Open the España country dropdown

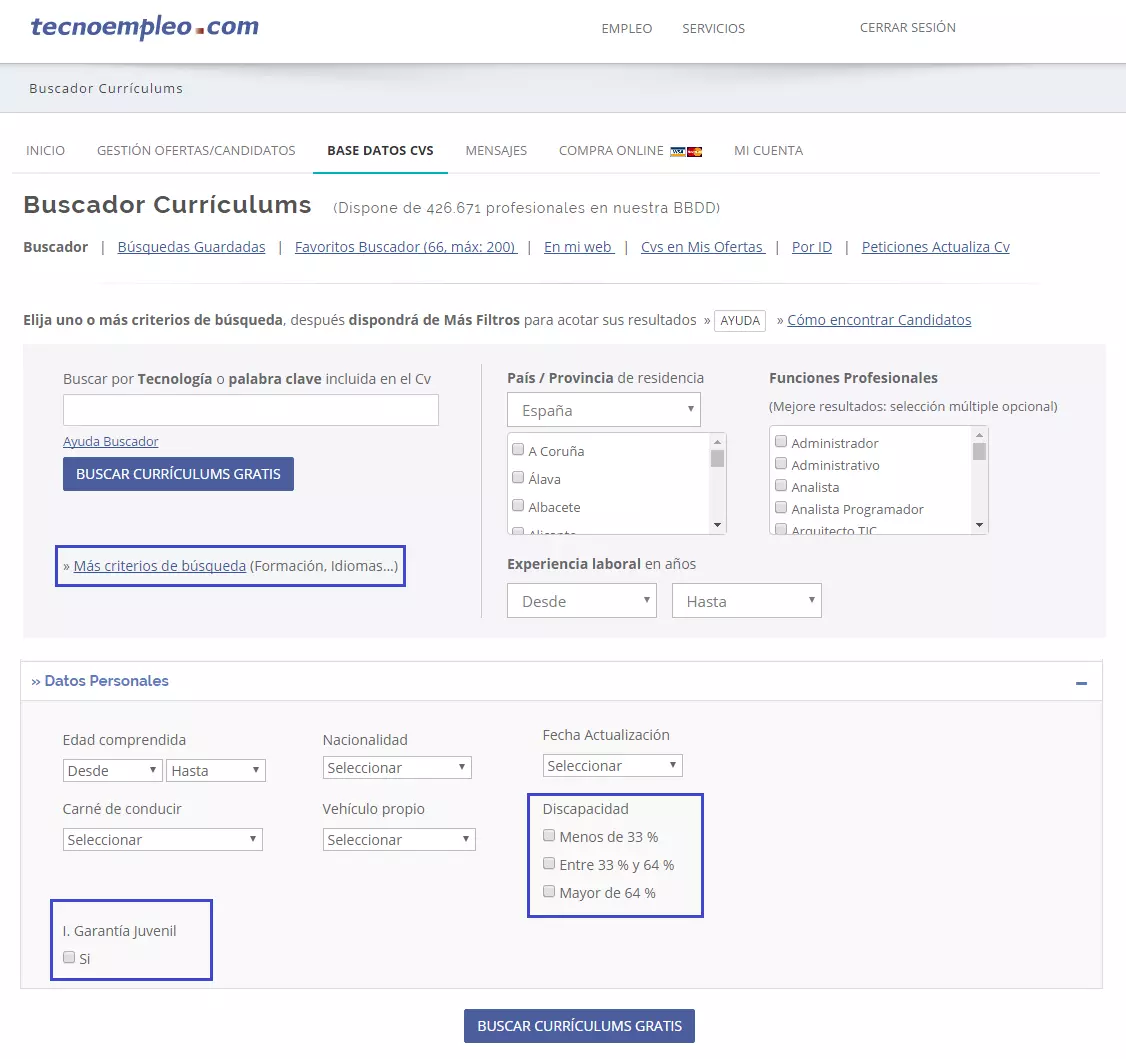[603, 410]
